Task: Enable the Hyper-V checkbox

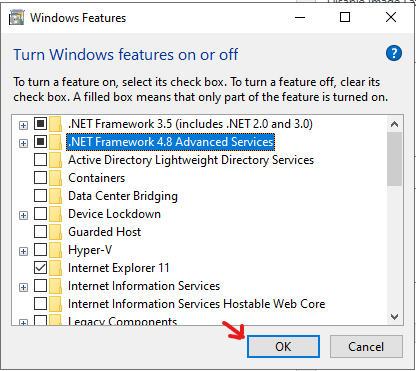Action: (x=40, y=250)
